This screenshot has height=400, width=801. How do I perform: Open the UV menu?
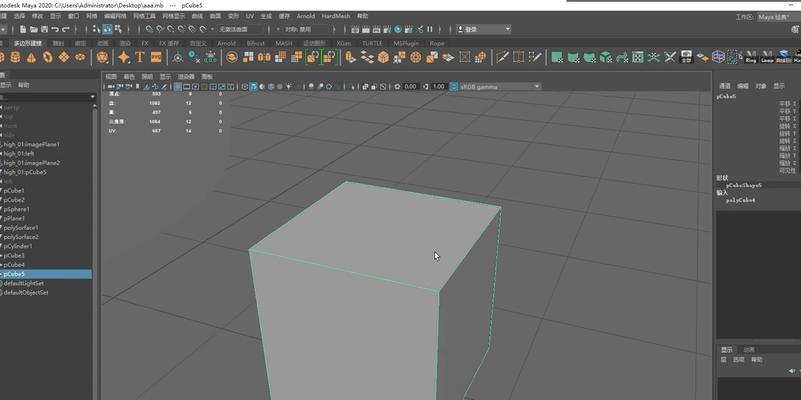(x=250, y=16)
